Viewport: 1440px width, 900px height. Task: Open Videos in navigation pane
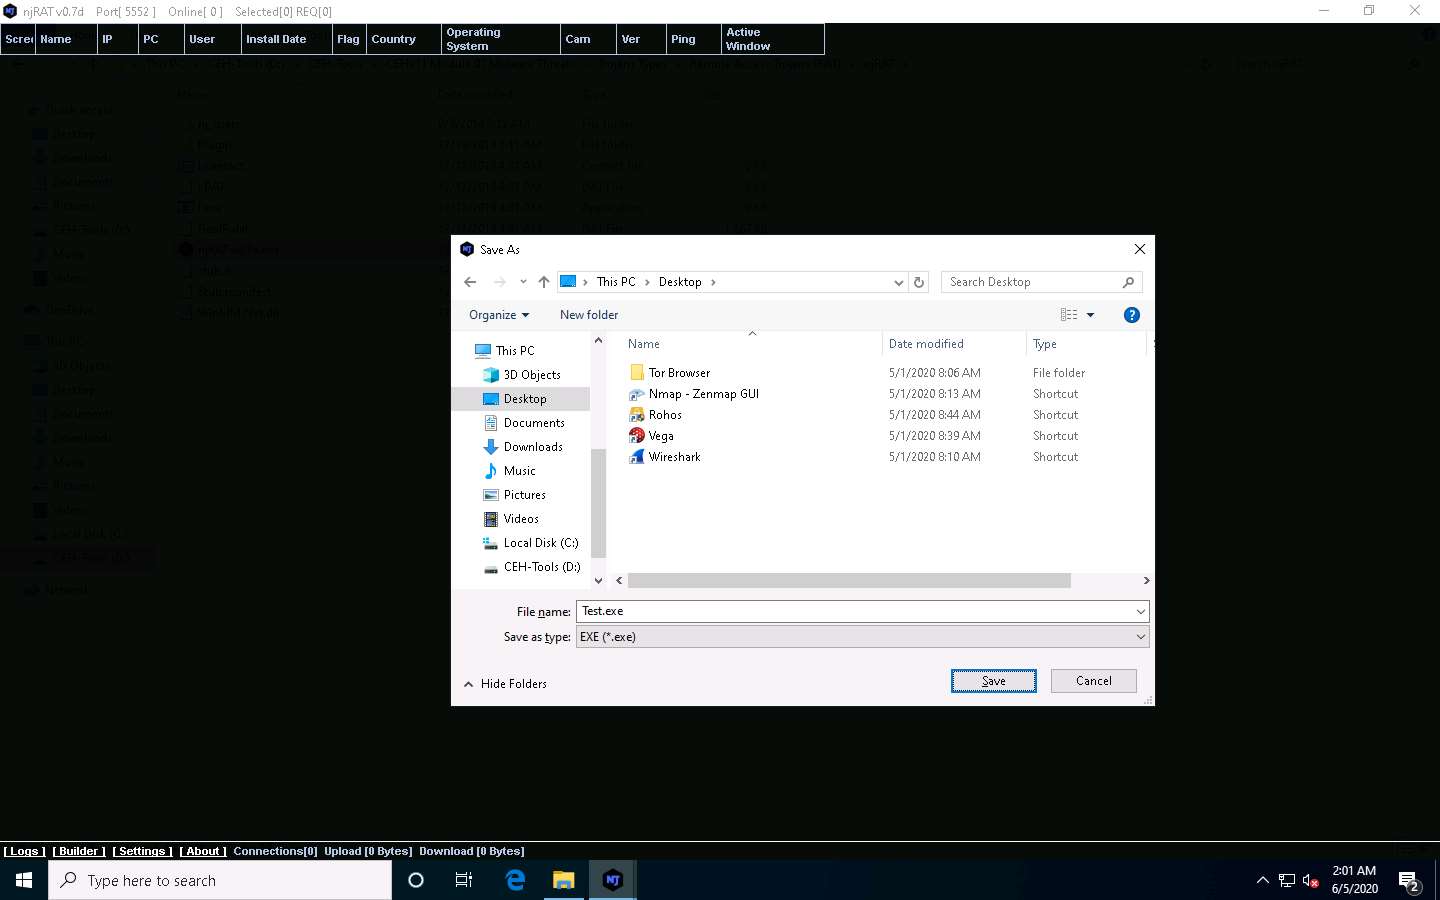[520, 519]
